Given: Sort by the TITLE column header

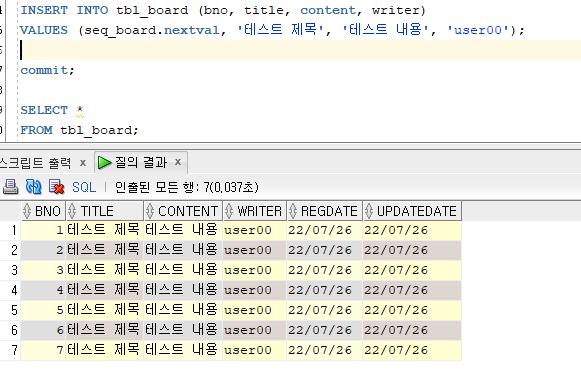Looking at the screenshot, I should point(104,211).
